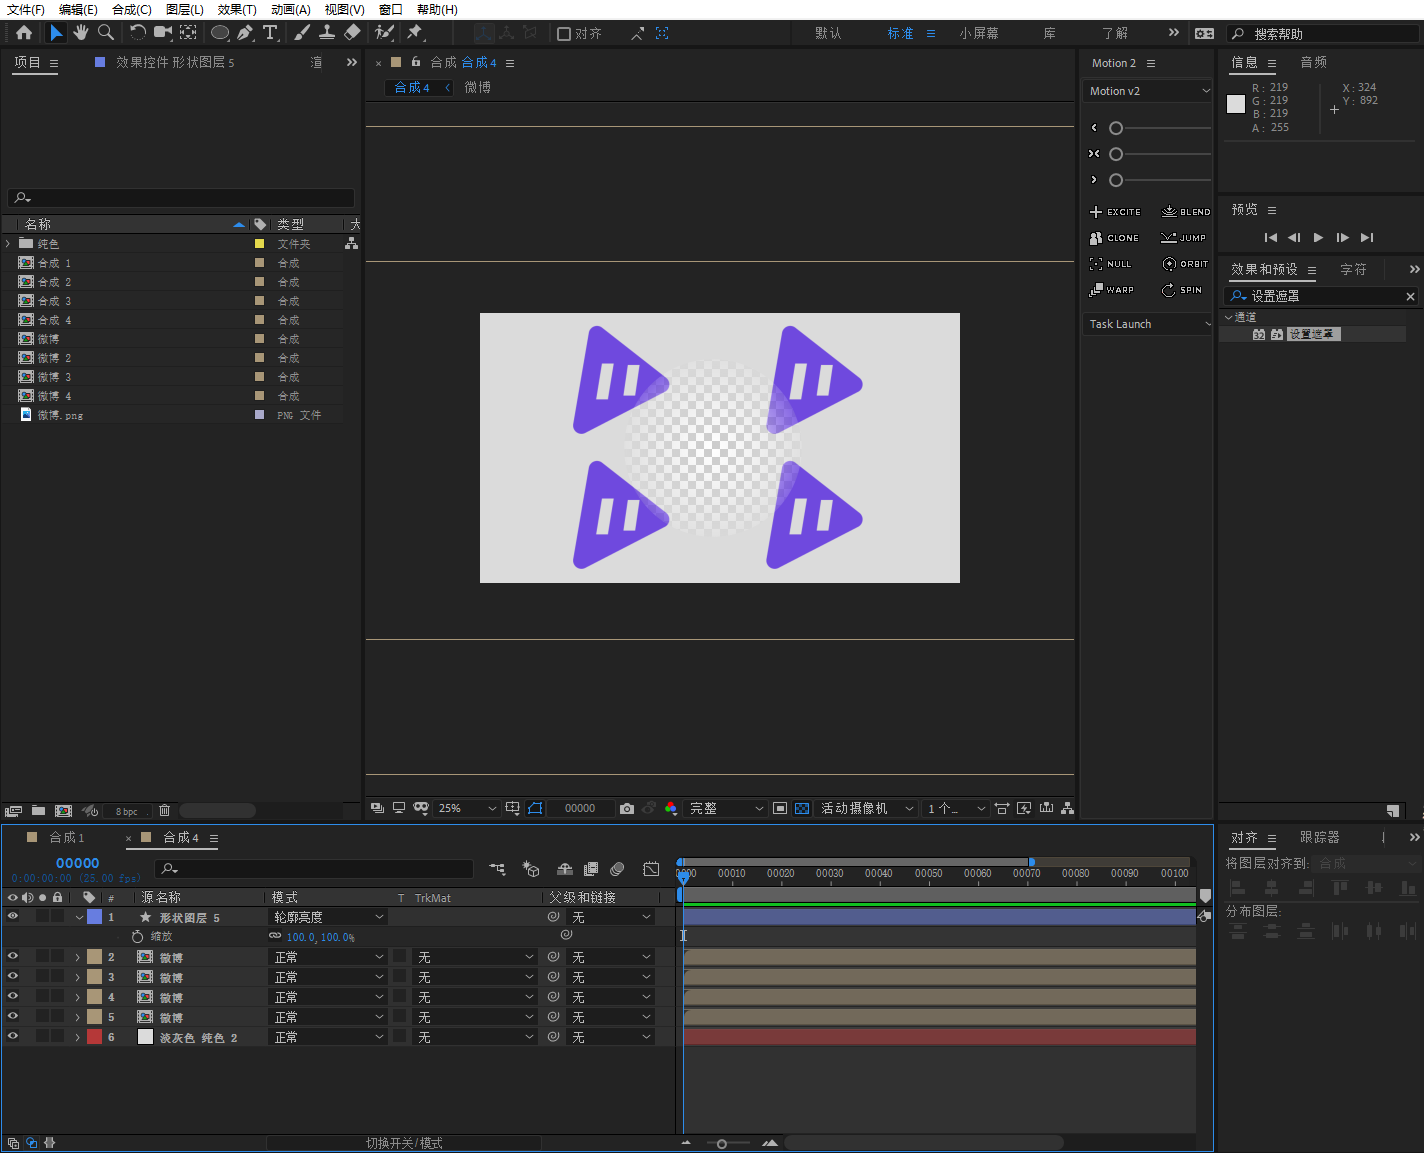Viewport: 1424px width, 1153px height.
Task: Select the Zoom magnifier tool
Action: (x=105, y=33)
